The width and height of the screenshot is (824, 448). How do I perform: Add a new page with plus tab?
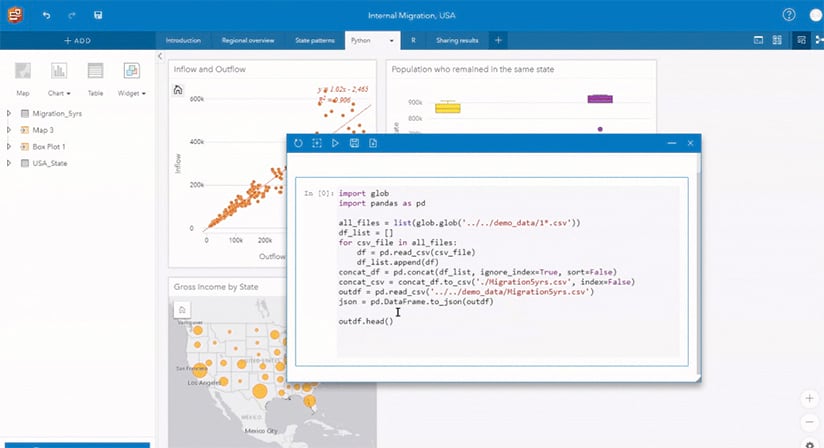coord(498,40)
